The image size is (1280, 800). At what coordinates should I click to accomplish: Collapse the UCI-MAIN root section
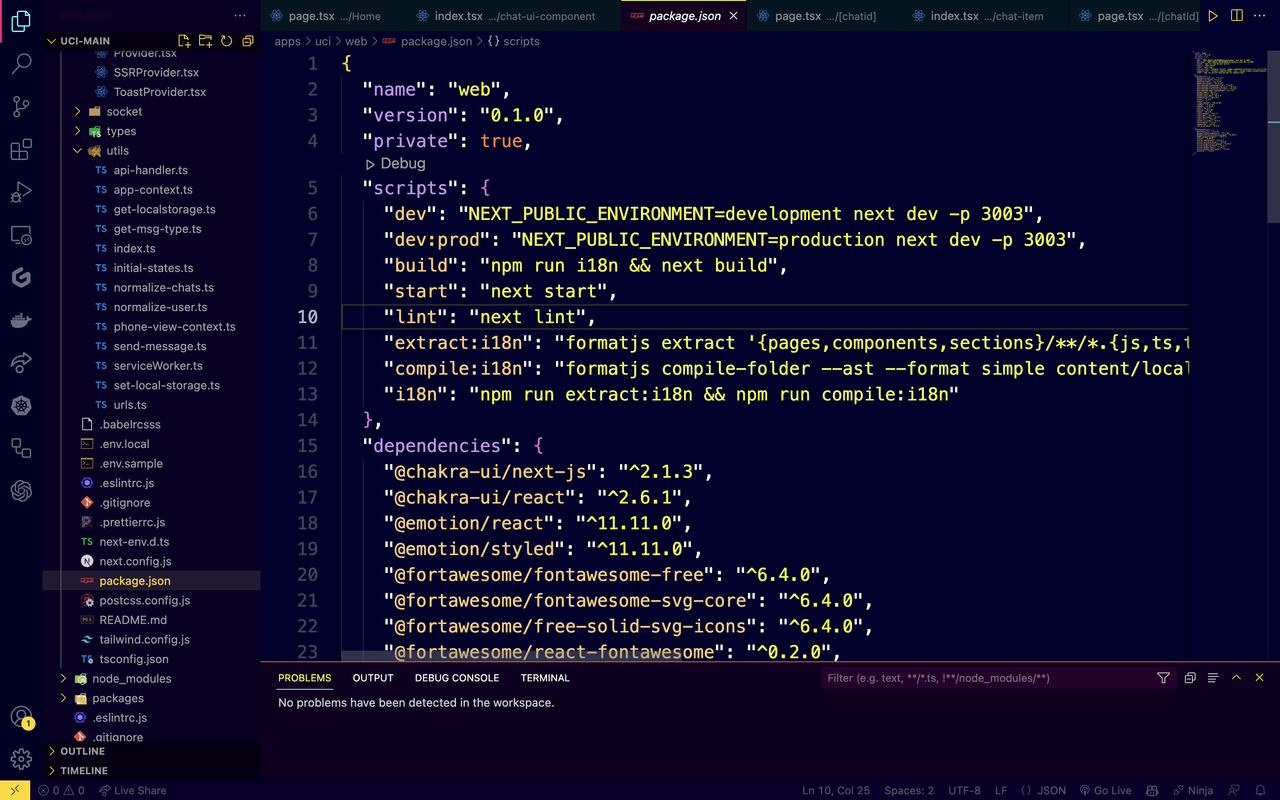[x=85, y=41]
